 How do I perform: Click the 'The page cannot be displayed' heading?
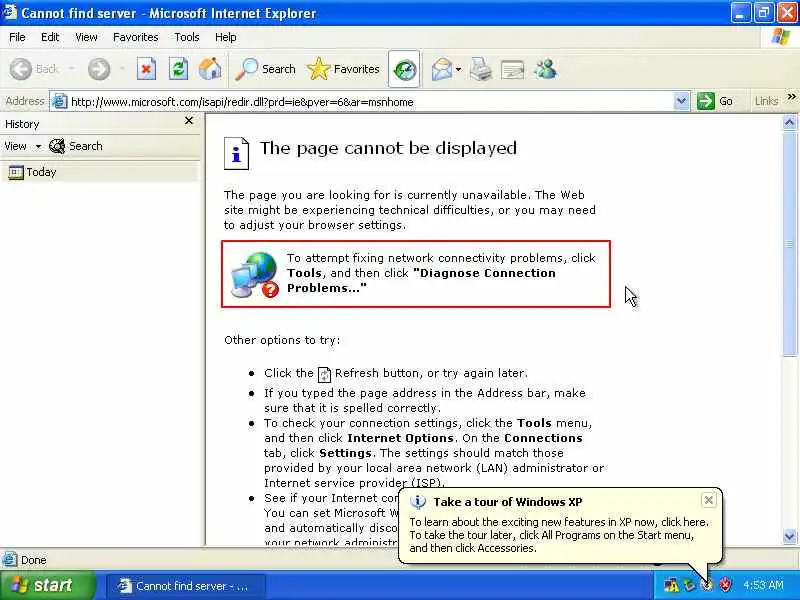click(x=388, y=148)
